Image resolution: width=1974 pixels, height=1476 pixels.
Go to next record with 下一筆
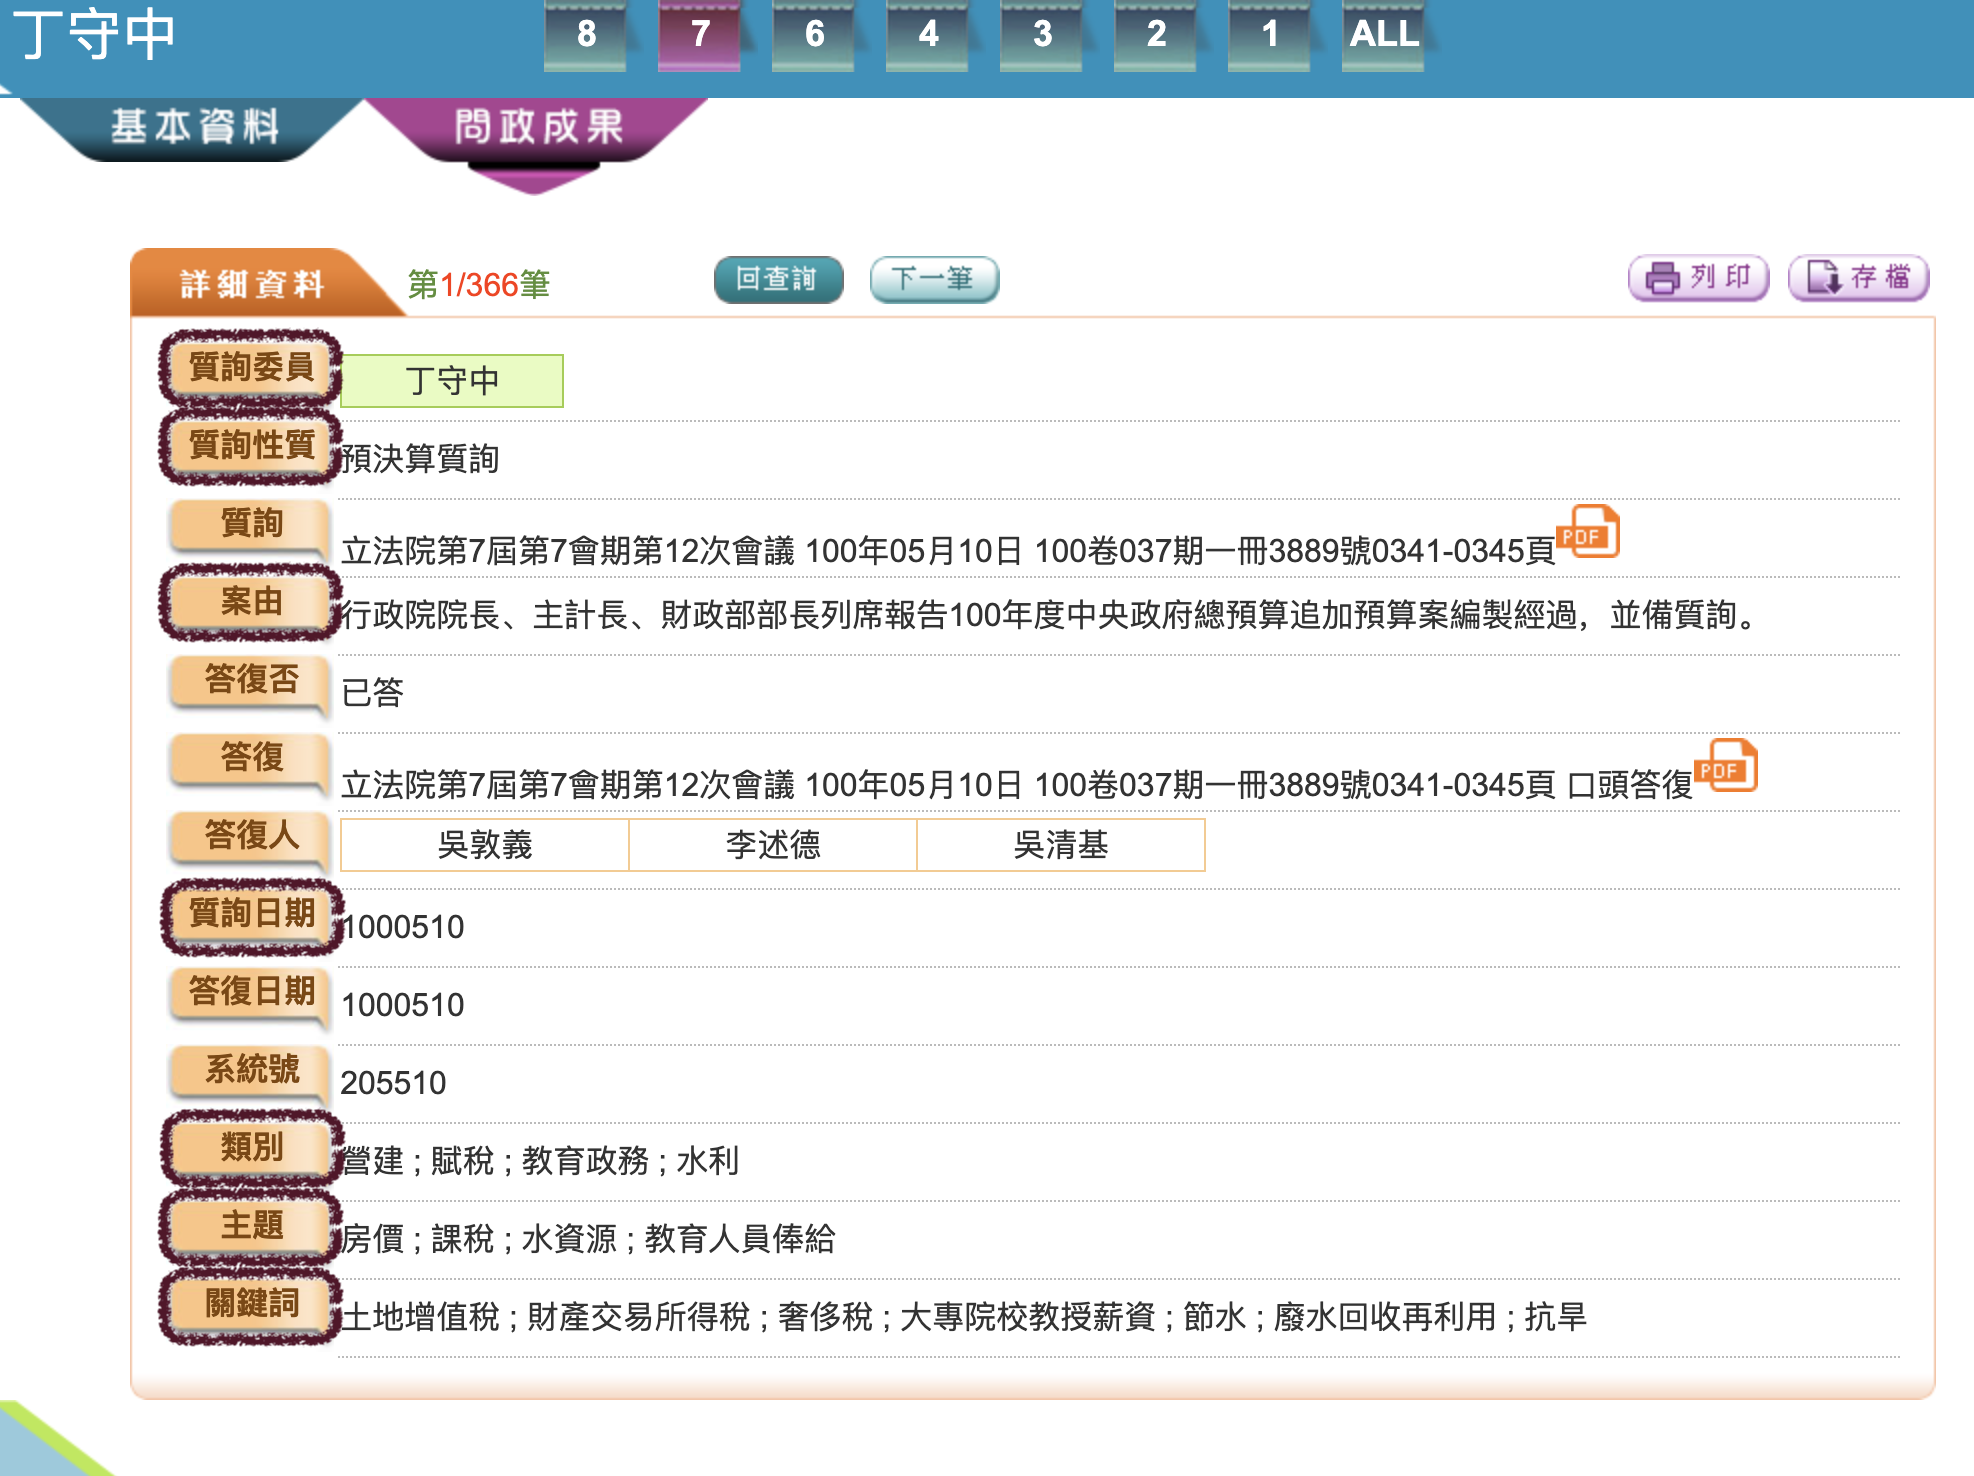tap(934, 279)
